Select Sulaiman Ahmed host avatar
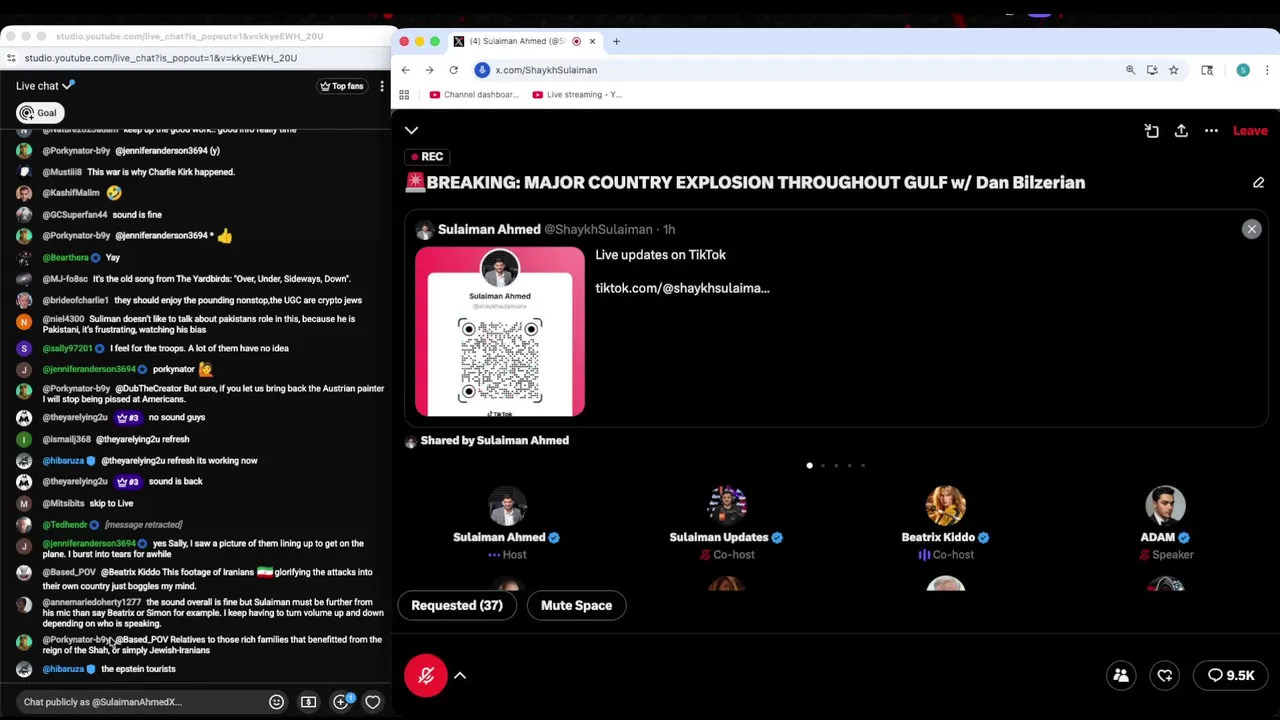Screen dimensions: 1280x720 pyautogui.click(x=507, y=505)
